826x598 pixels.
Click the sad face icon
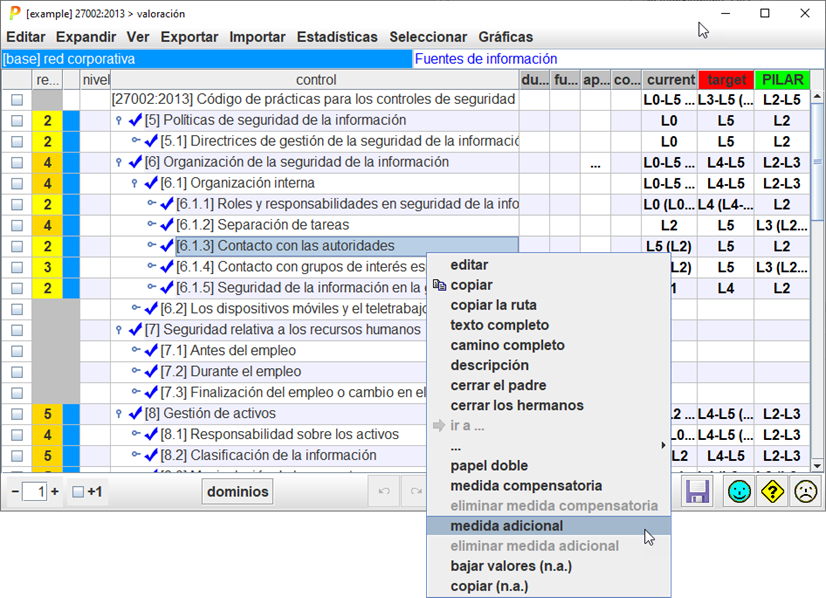click(x=805, y=491)
